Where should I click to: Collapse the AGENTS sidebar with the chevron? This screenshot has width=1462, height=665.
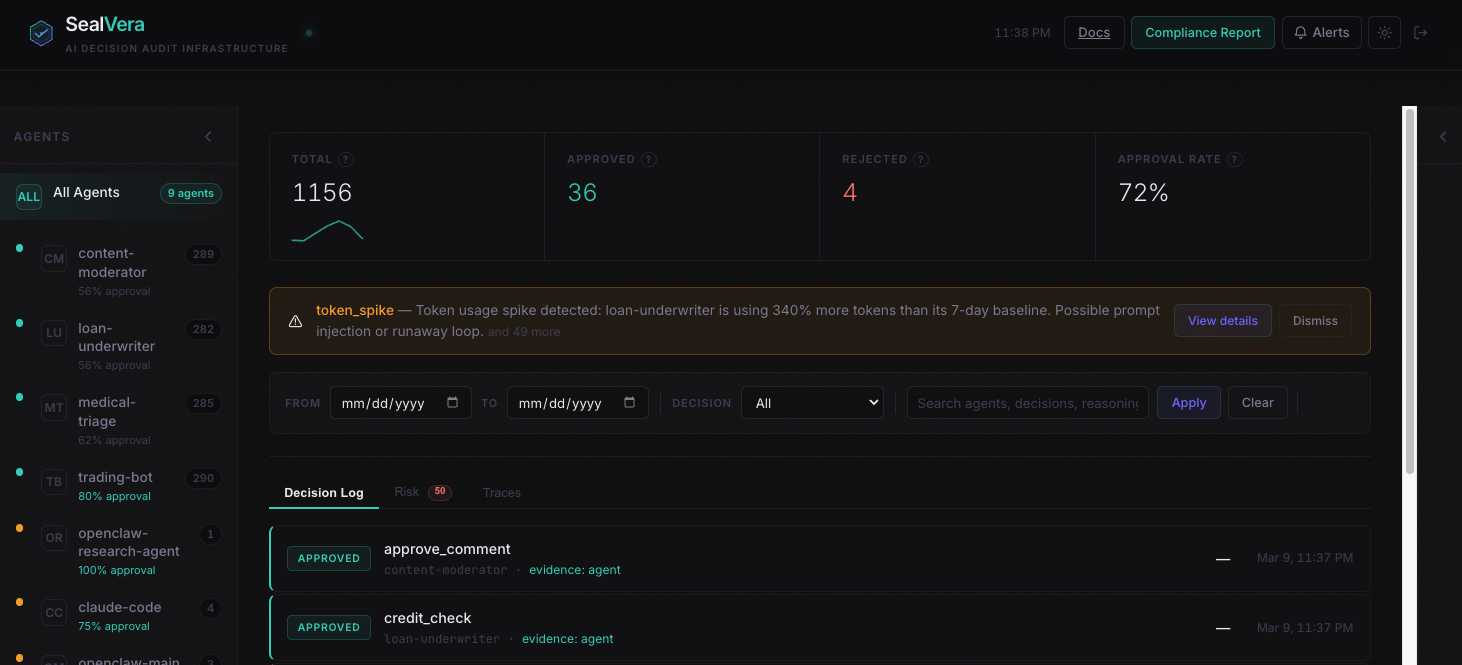pyautogui.click(x=208, y=136)
